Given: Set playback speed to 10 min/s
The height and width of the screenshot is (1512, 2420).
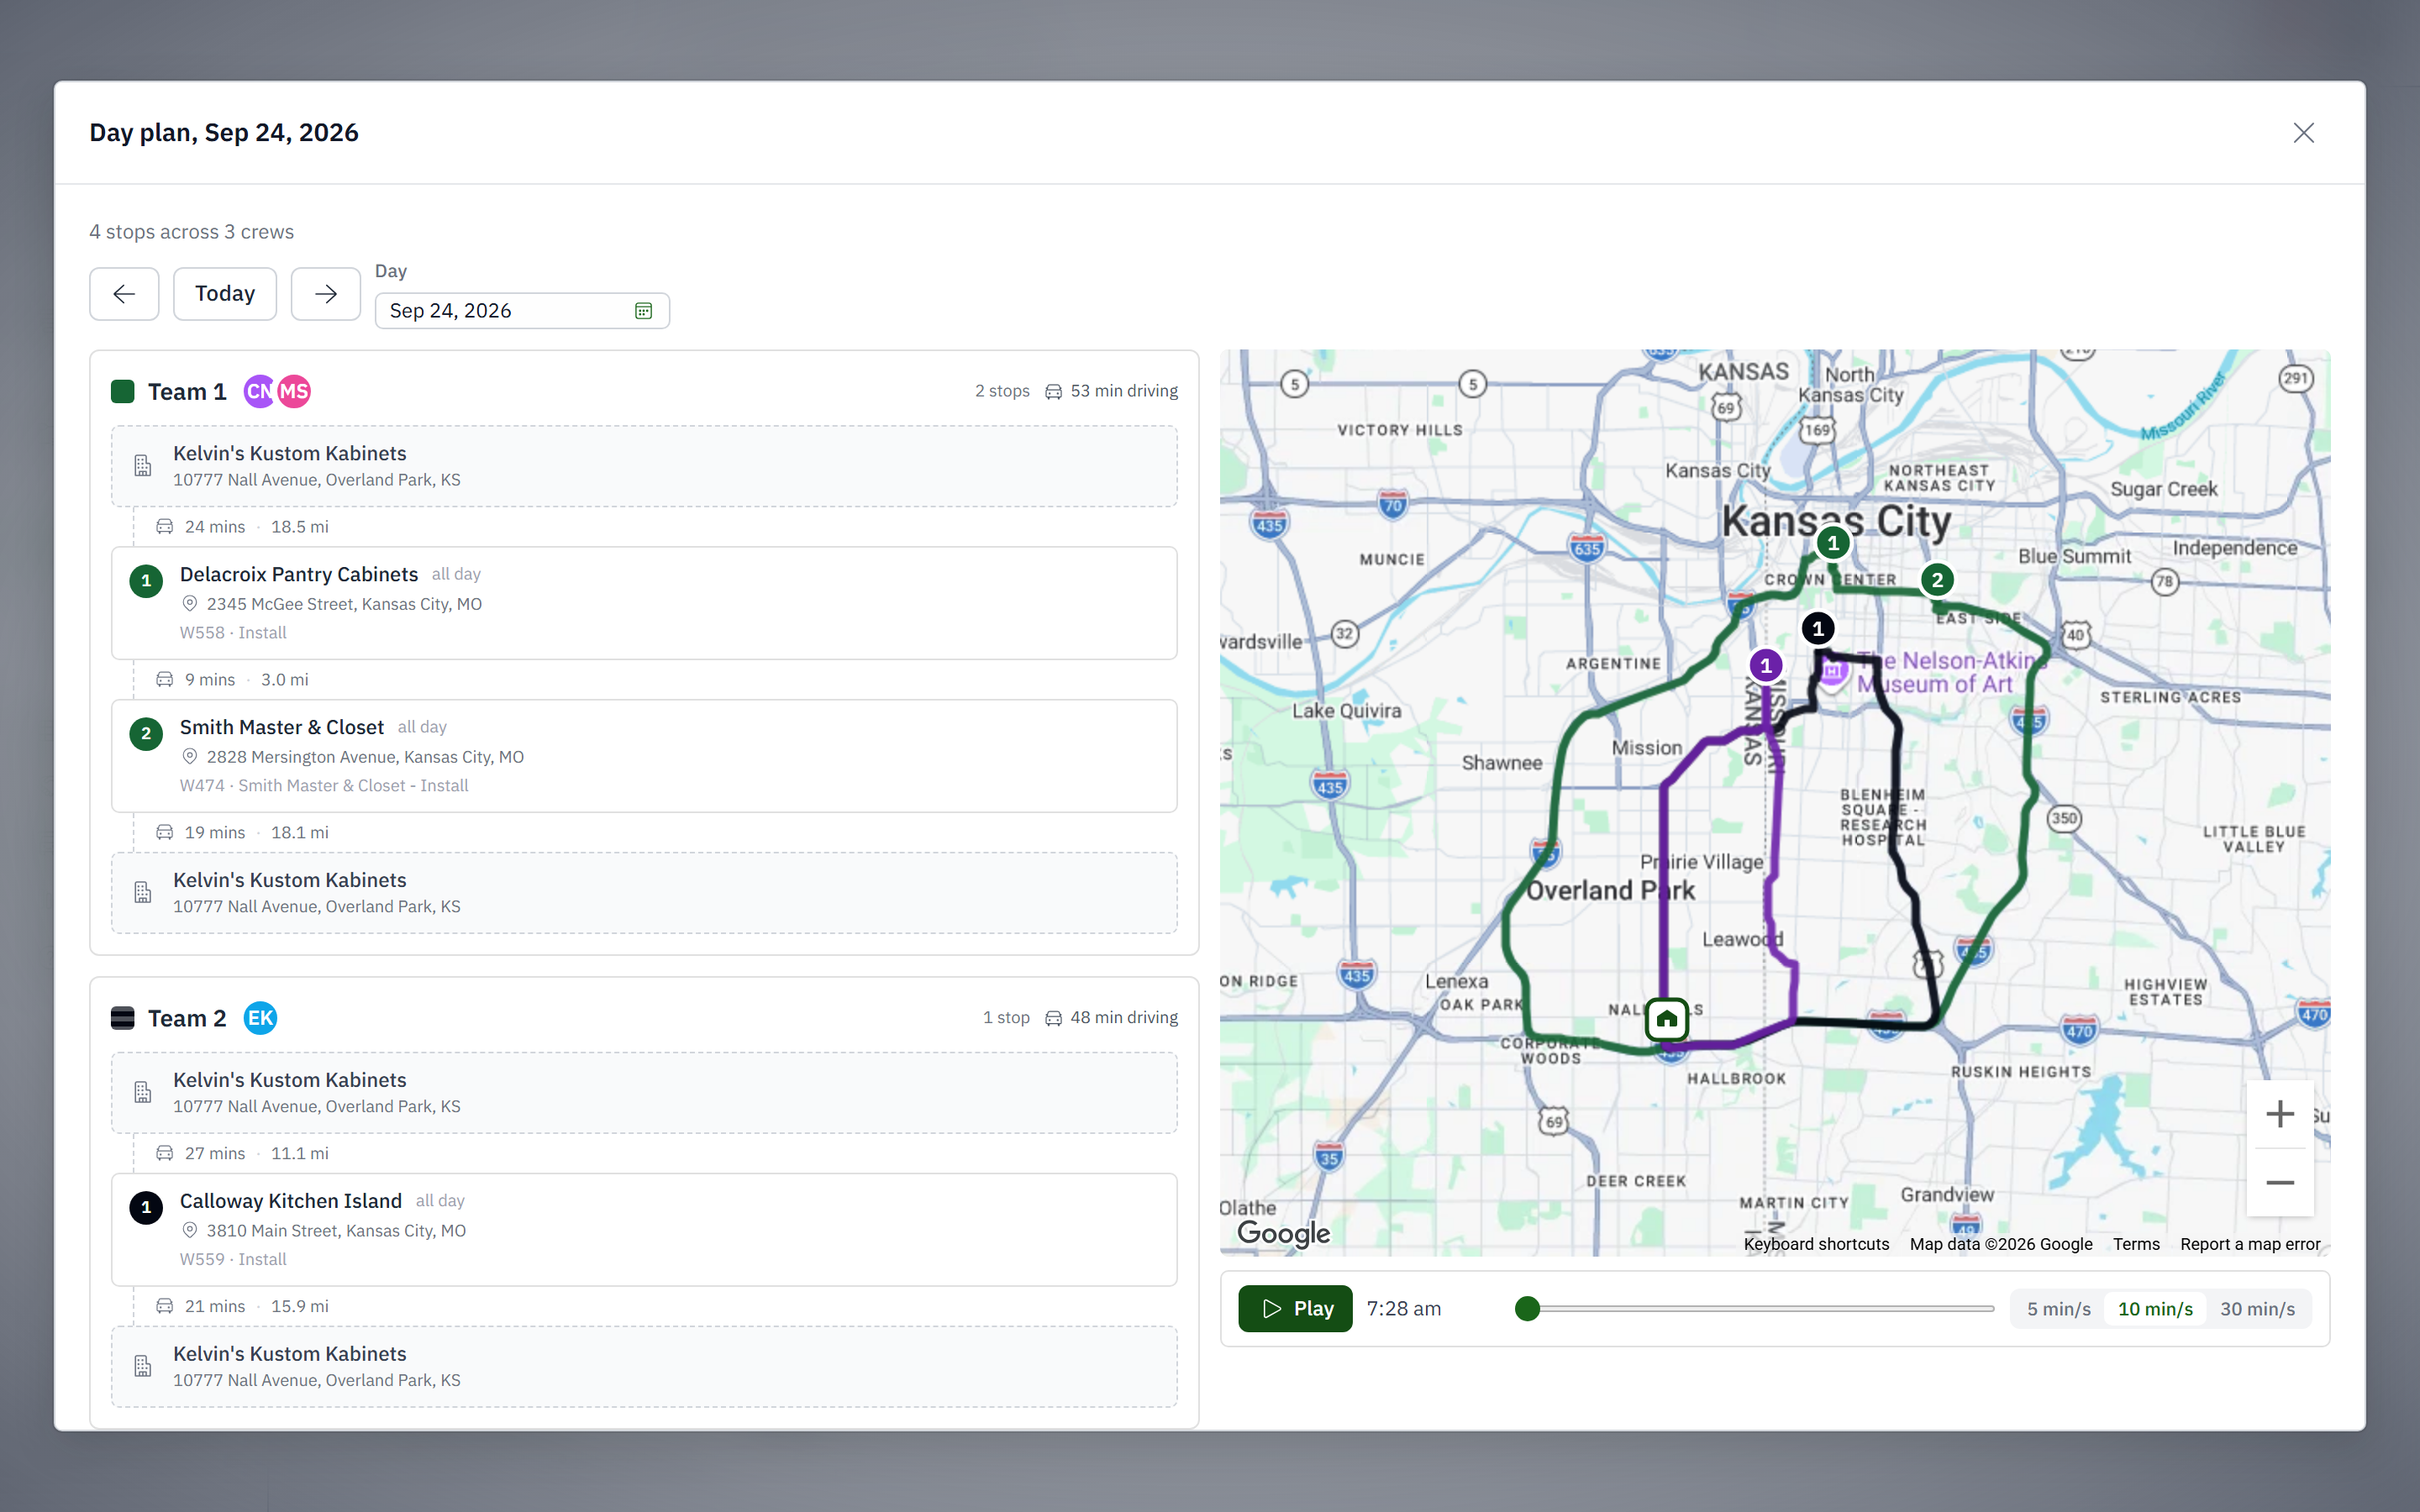Looking at the screenshot, I should tap(2155, 1309).
